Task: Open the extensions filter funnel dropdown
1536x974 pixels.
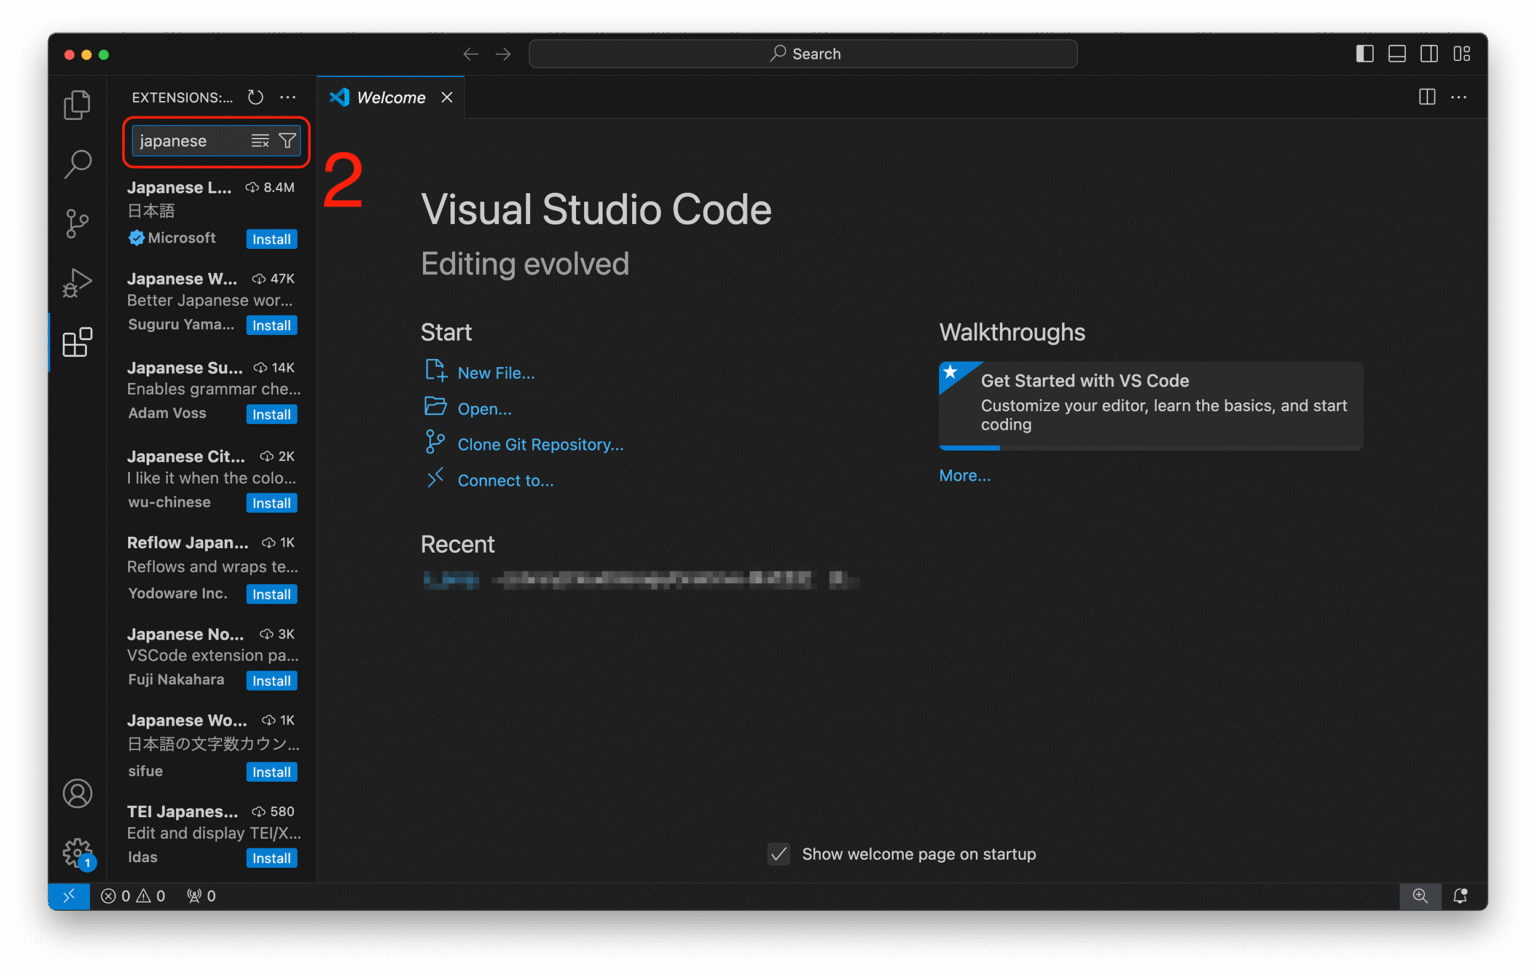Action: tap(288, 141)
